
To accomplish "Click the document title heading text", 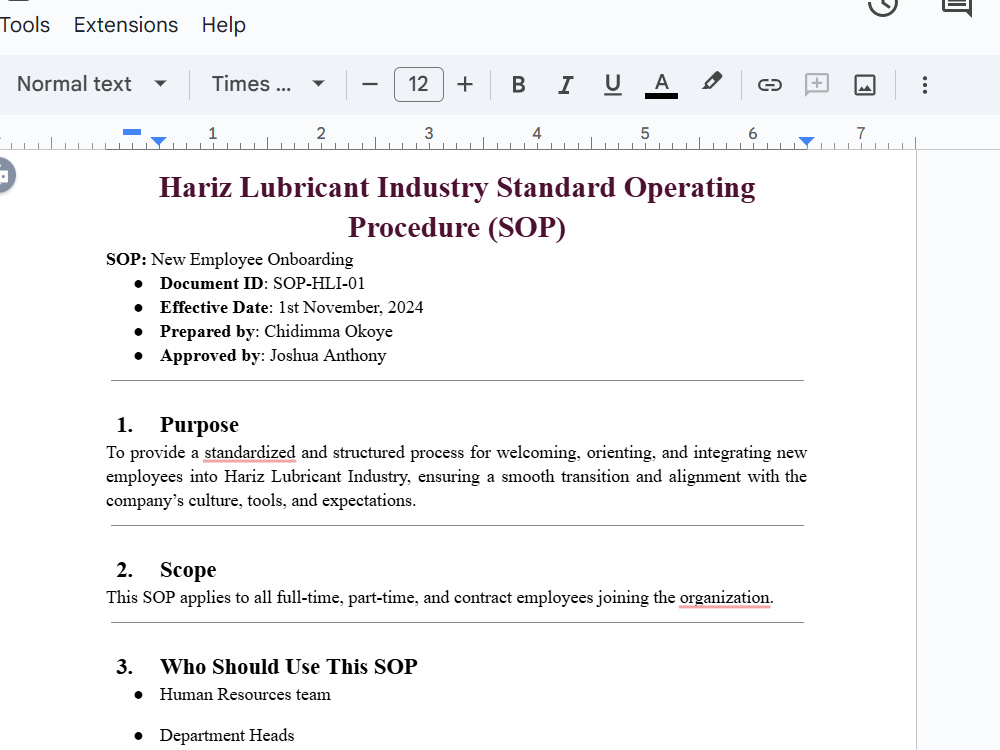I will 457,207.
